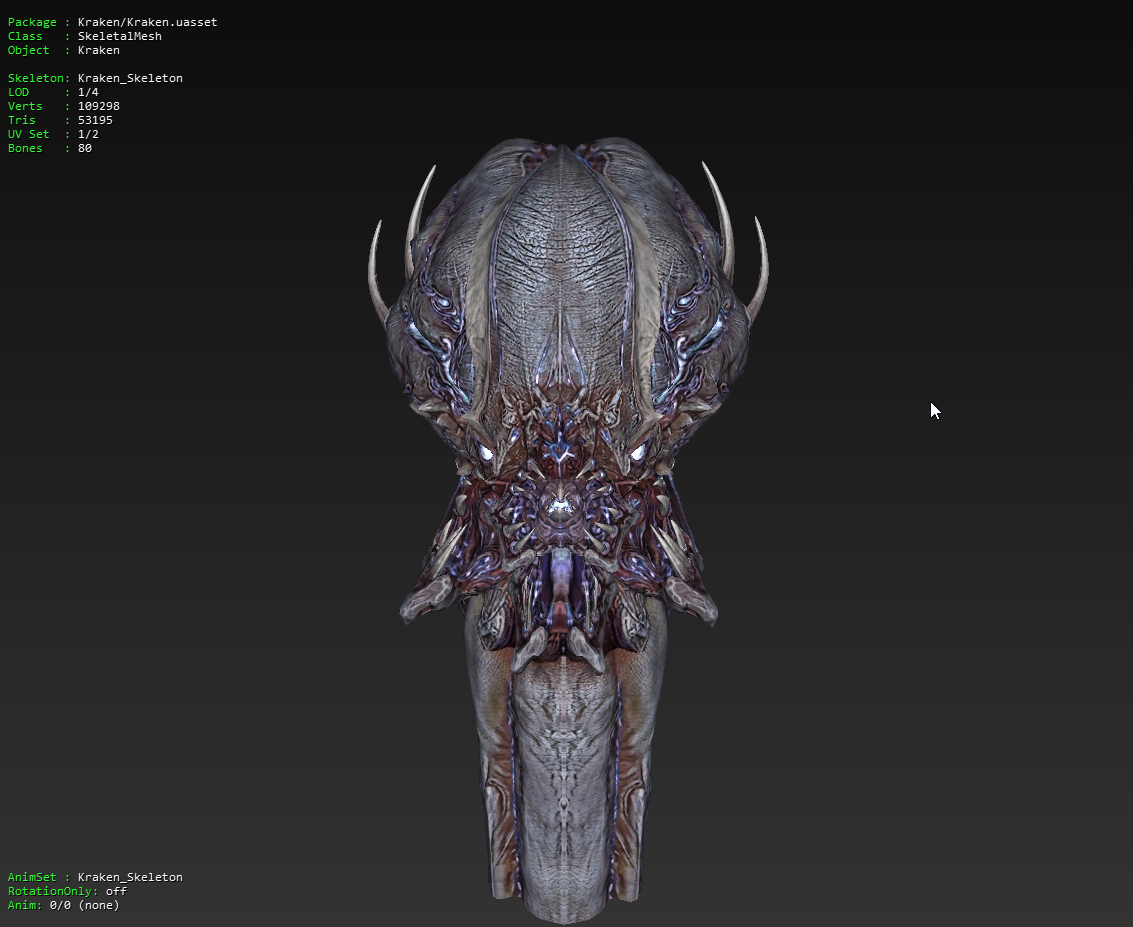
Task: Select the Object name Kraken text
Action: (98, 50)
